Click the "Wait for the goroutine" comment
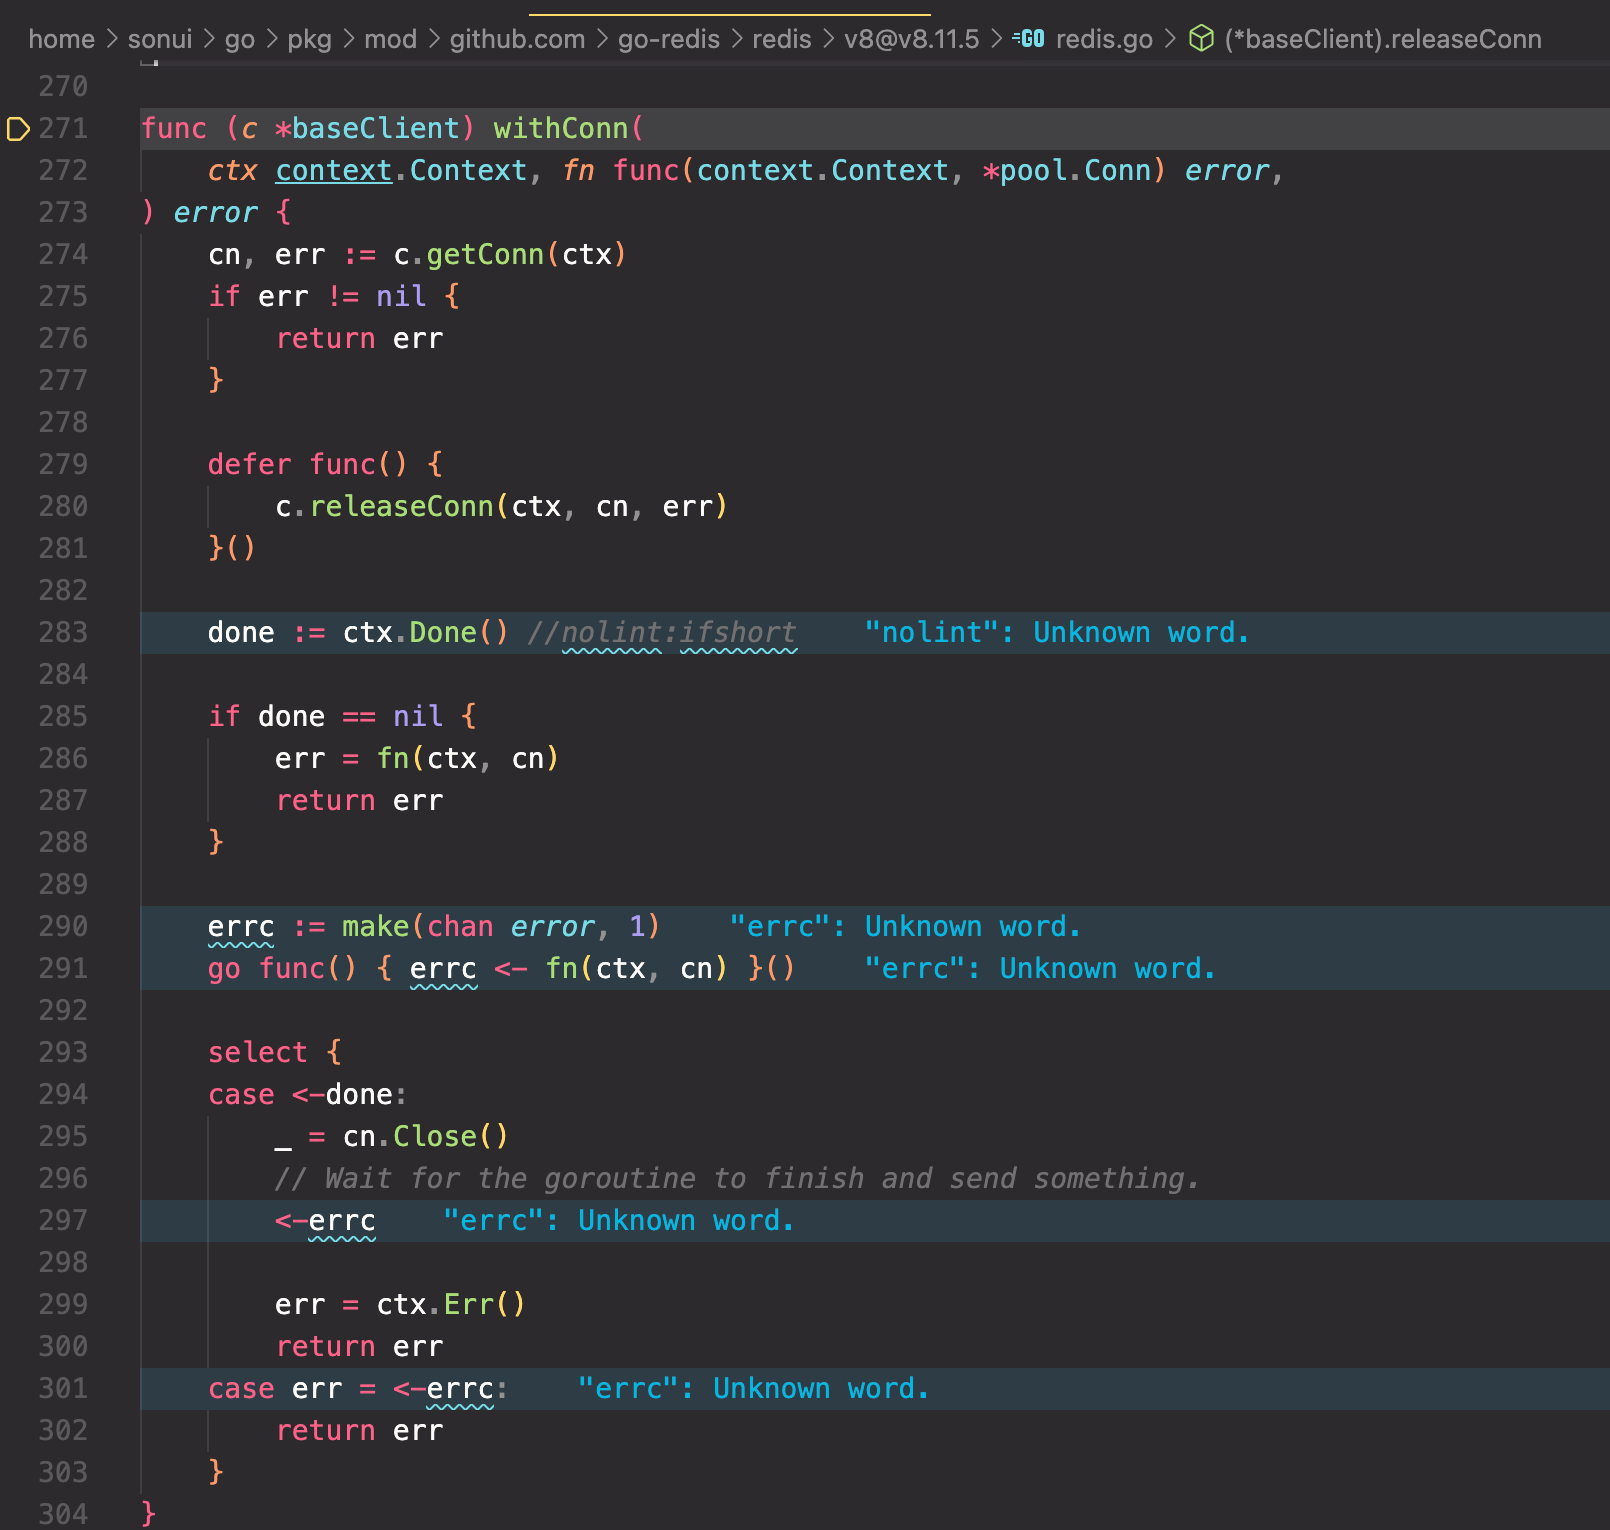 click(x=736, y=1179)
